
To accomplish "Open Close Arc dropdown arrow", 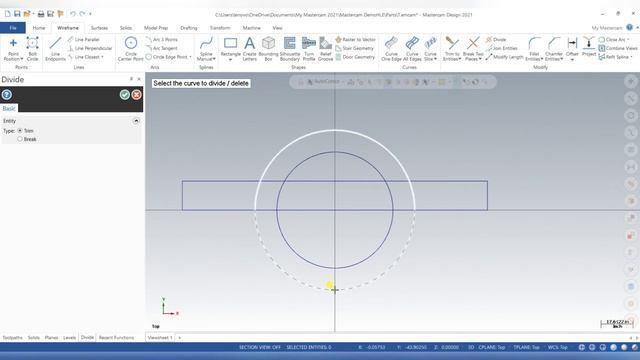I will (x=628, y=40).
